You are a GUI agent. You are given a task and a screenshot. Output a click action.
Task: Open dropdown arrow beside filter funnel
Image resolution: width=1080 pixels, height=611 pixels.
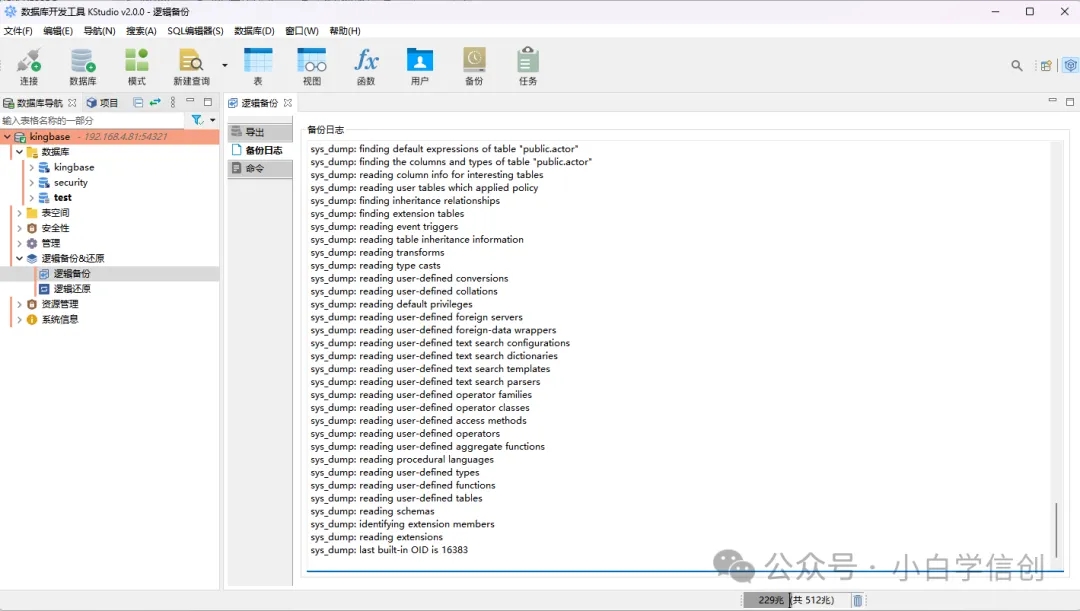[213, 120]
